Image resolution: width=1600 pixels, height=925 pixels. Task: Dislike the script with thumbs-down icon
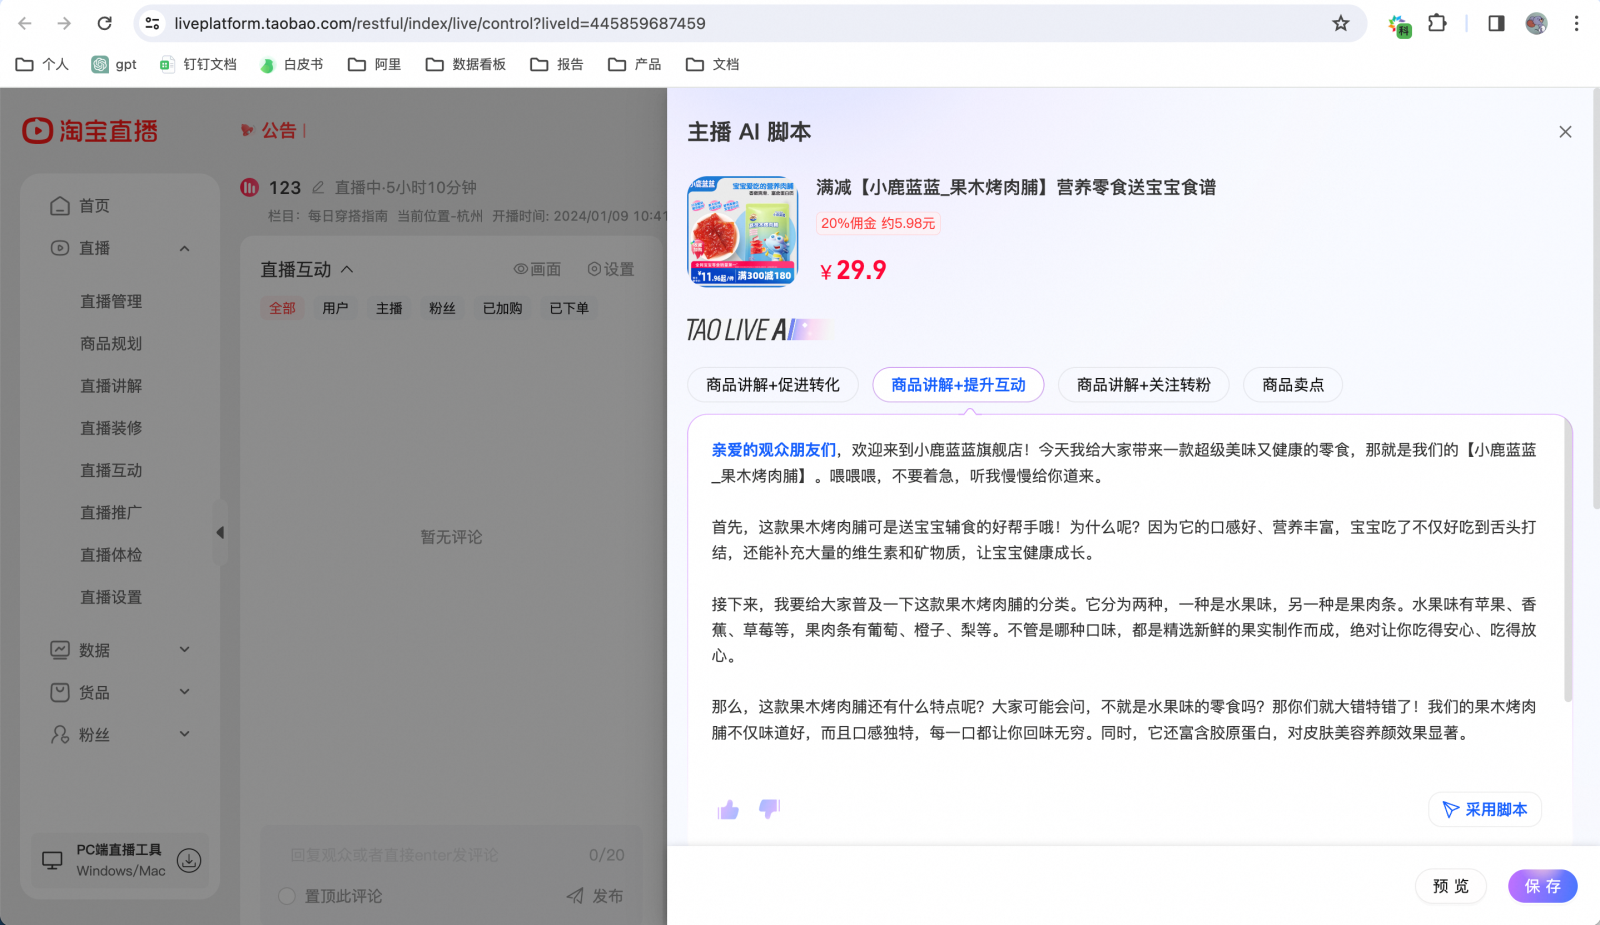coord(768,809)
